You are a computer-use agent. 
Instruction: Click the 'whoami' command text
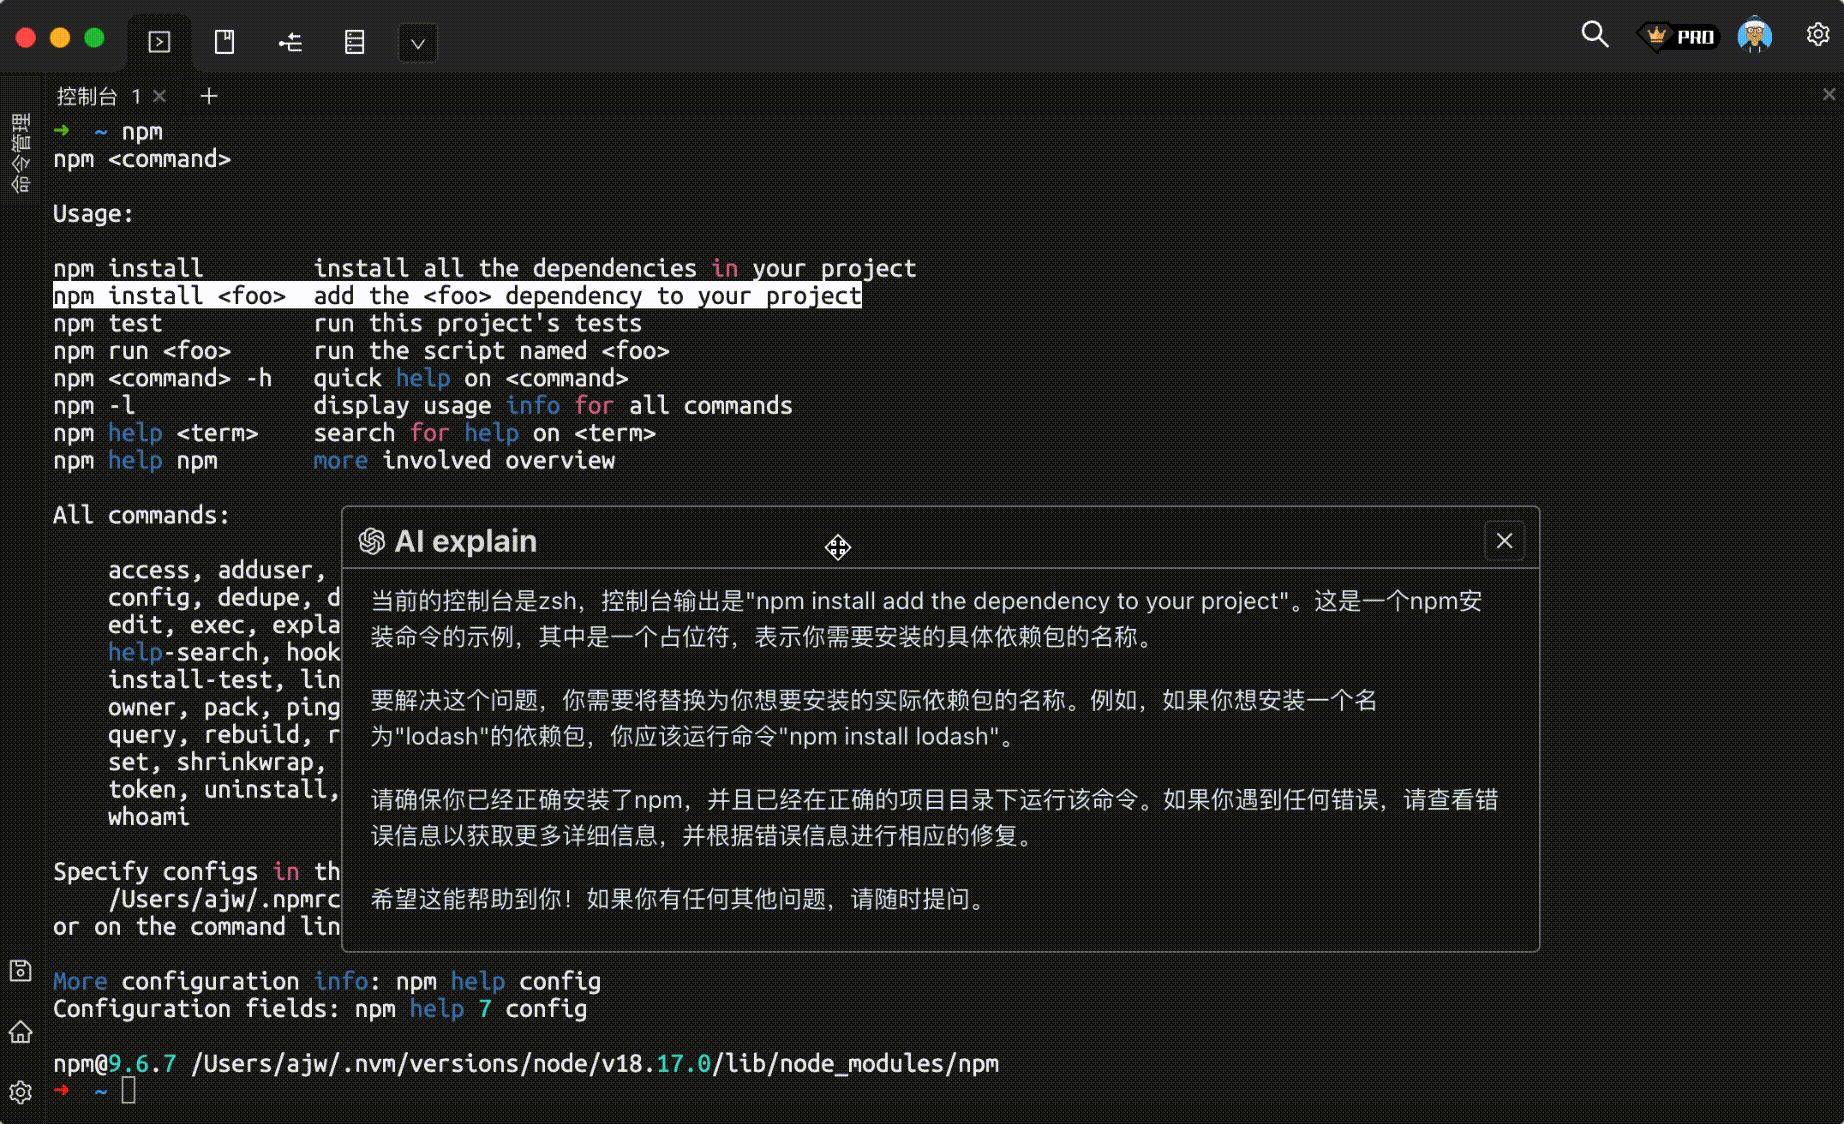click(148, 817)
